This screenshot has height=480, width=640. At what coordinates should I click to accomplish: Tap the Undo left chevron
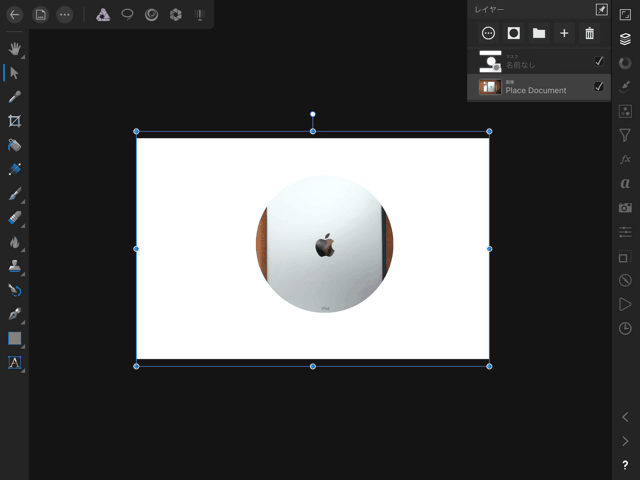625,417
